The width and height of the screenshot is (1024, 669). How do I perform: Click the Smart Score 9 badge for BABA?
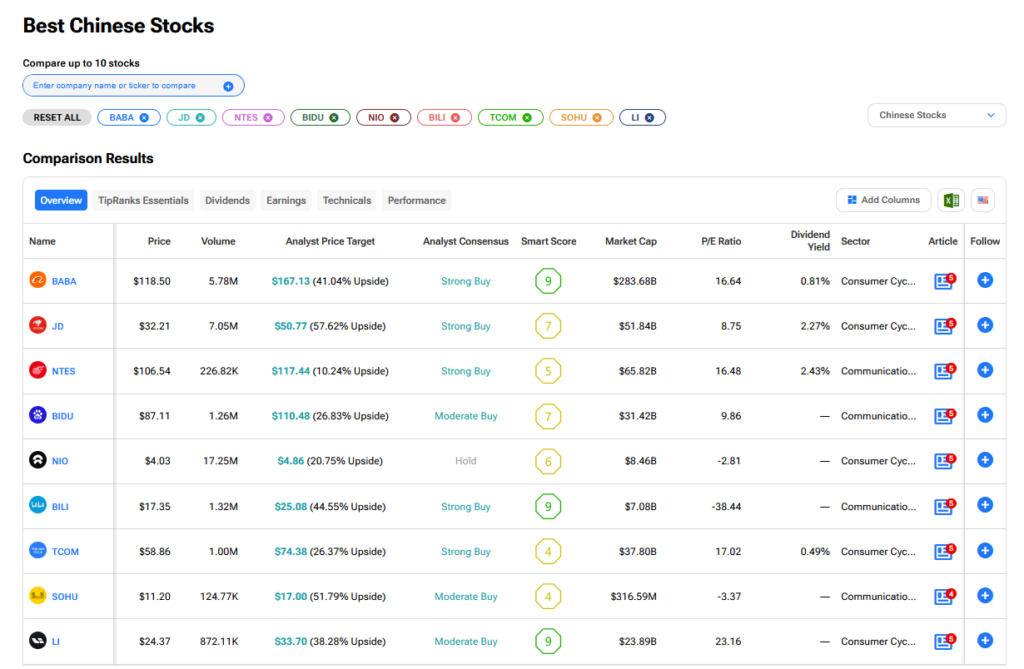pos(548,281)
